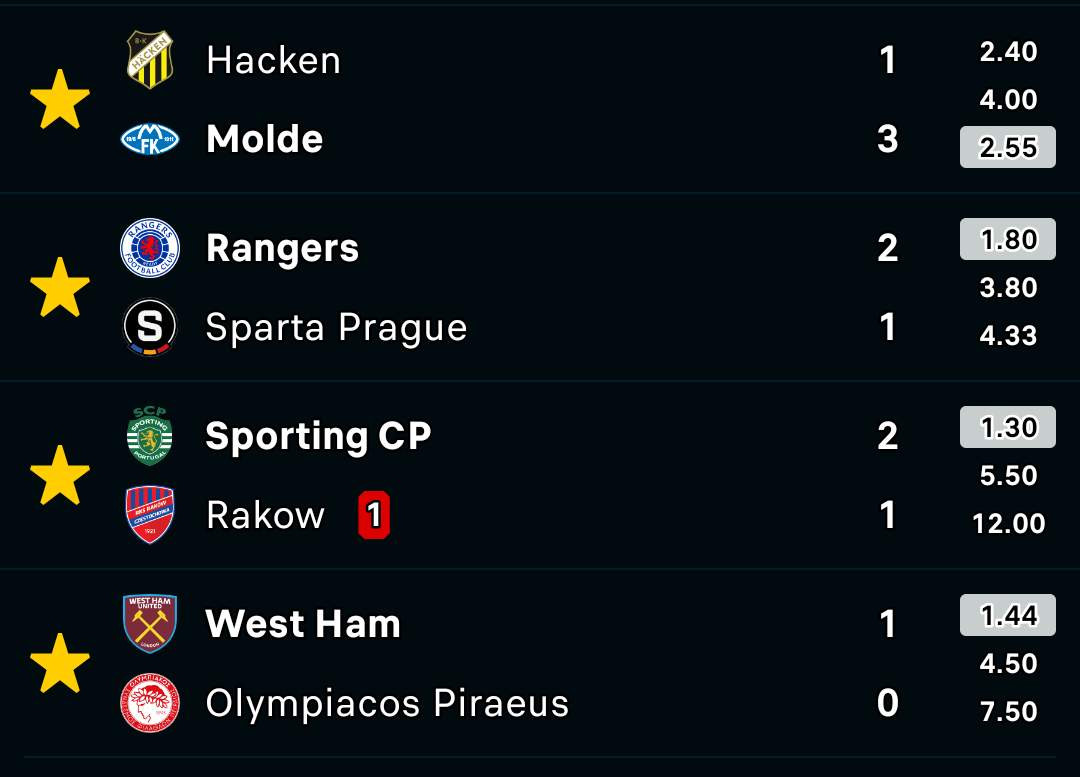Click the Sporting CP crest
Viewport: 1080px width, 777px height.
[x=150, y=436]
